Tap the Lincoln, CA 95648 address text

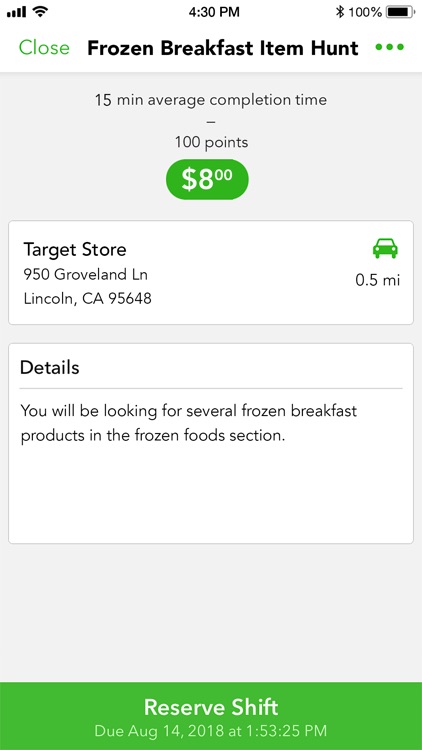click(x=88, y=298)
